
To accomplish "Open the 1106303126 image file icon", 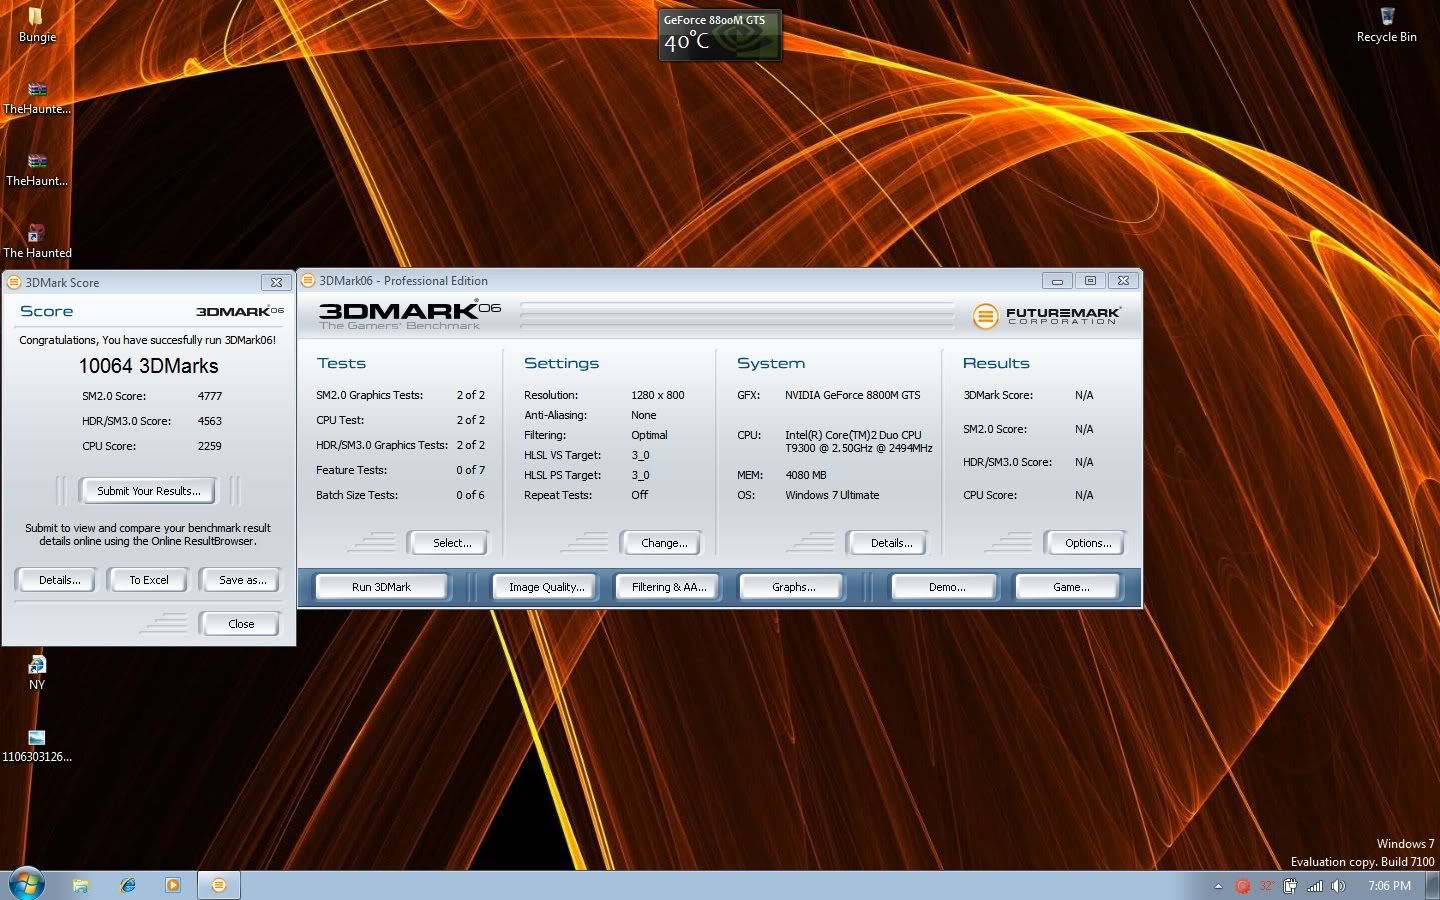I will click(x=37, y=745).
